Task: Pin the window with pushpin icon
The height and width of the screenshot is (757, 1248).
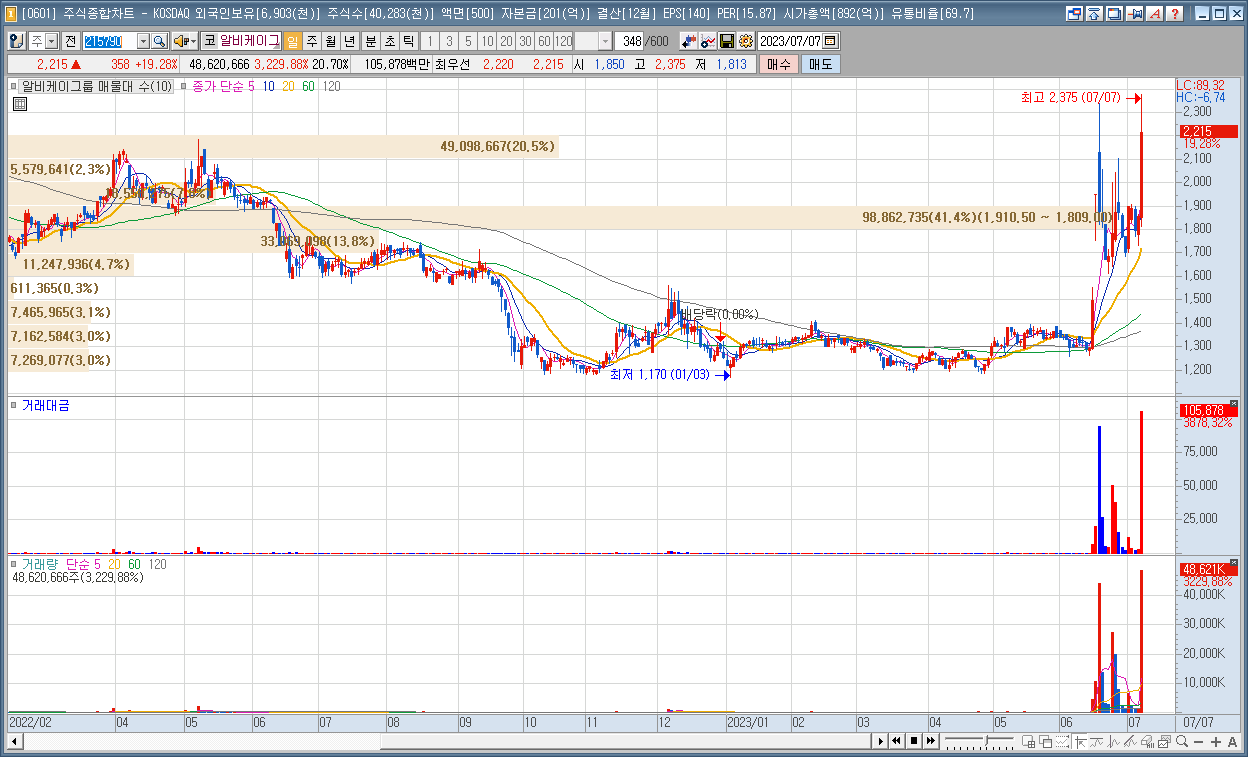Action: tap(1134, 14)
